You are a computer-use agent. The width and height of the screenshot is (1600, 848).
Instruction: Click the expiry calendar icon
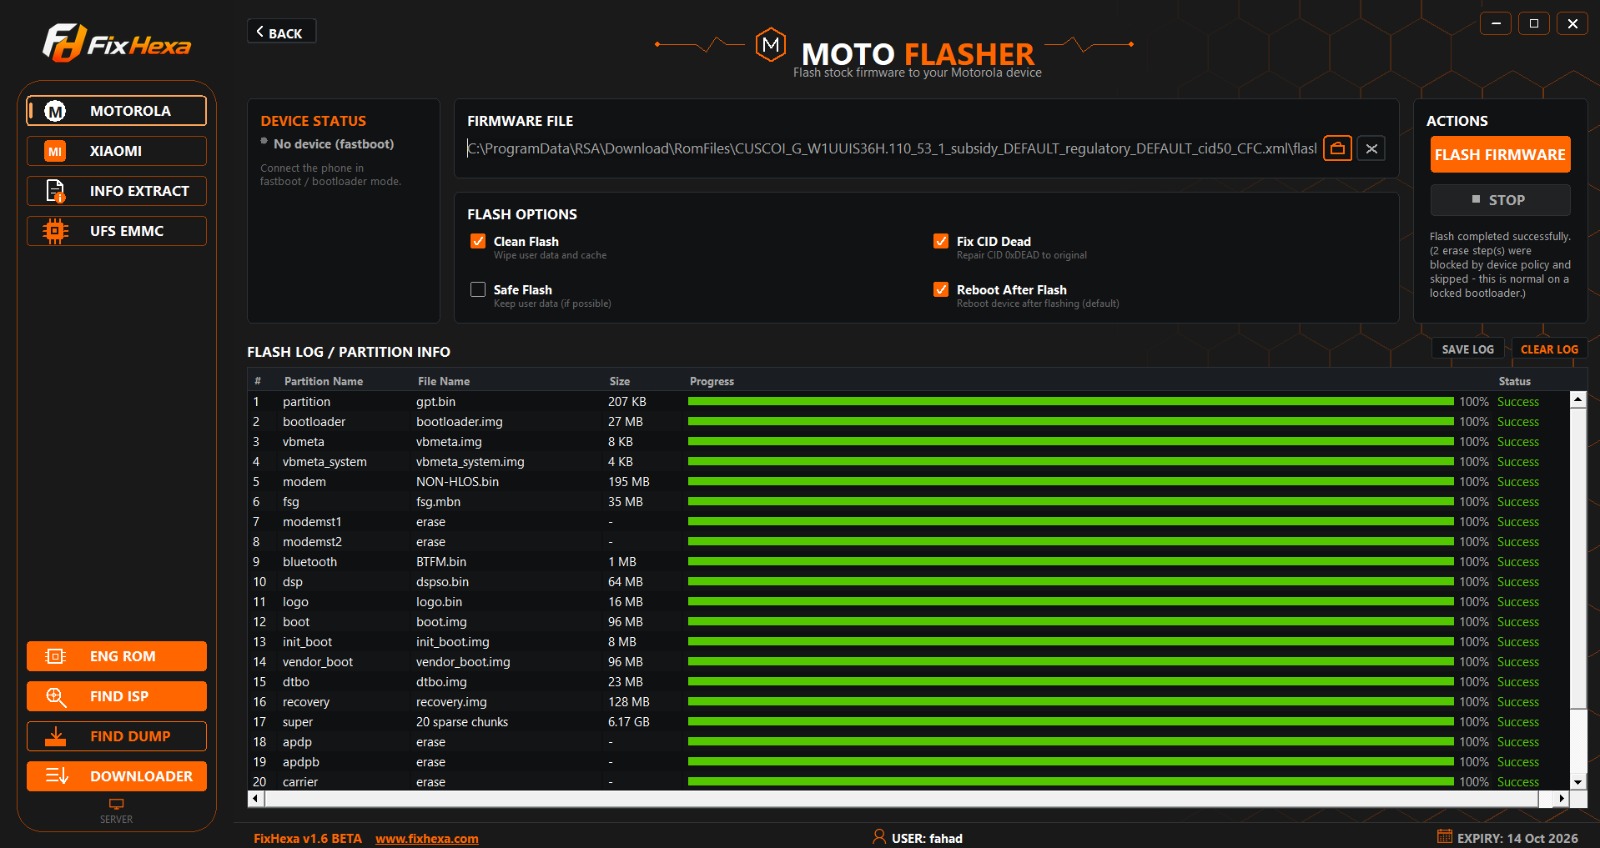click(x=1444, y=836)
